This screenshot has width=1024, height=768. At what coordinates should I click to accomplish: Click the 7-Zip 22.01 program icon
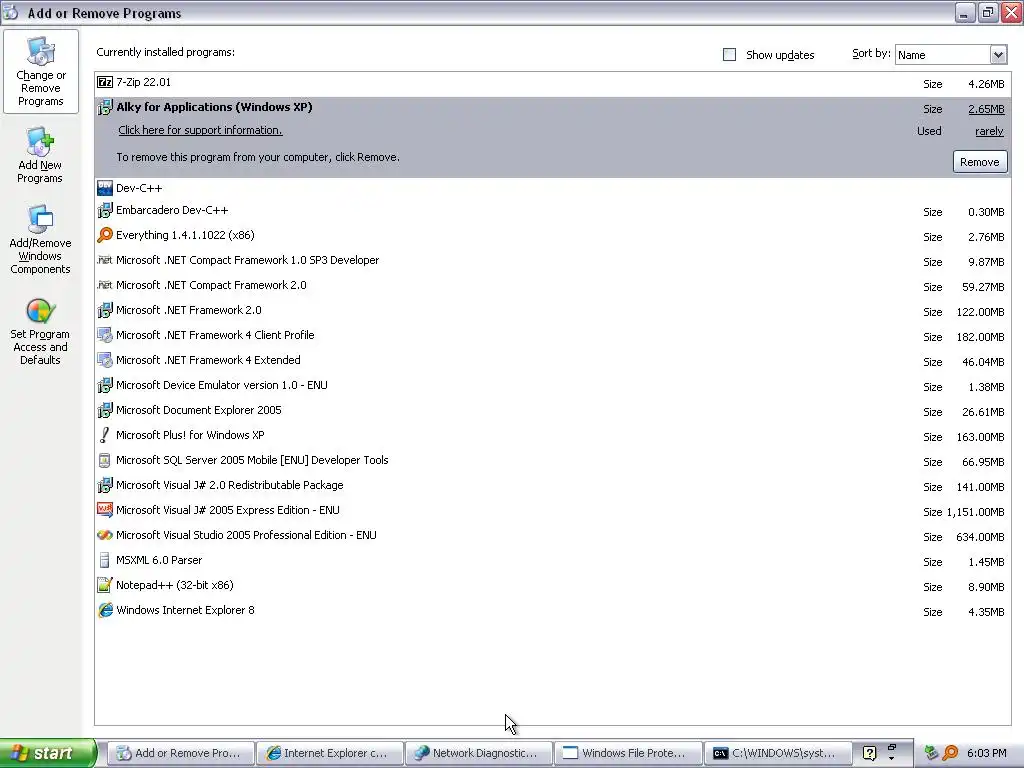(x=104, y=82)
